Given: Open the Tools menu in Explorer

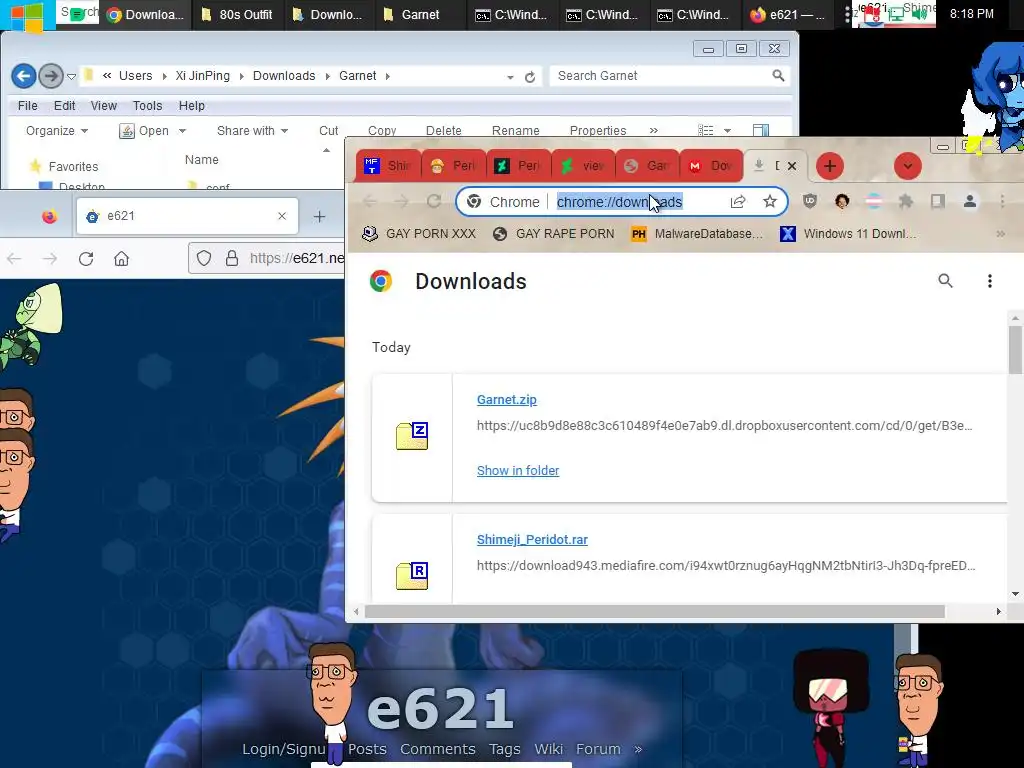Looking at the screenshot, I should [x=147, y=106].
